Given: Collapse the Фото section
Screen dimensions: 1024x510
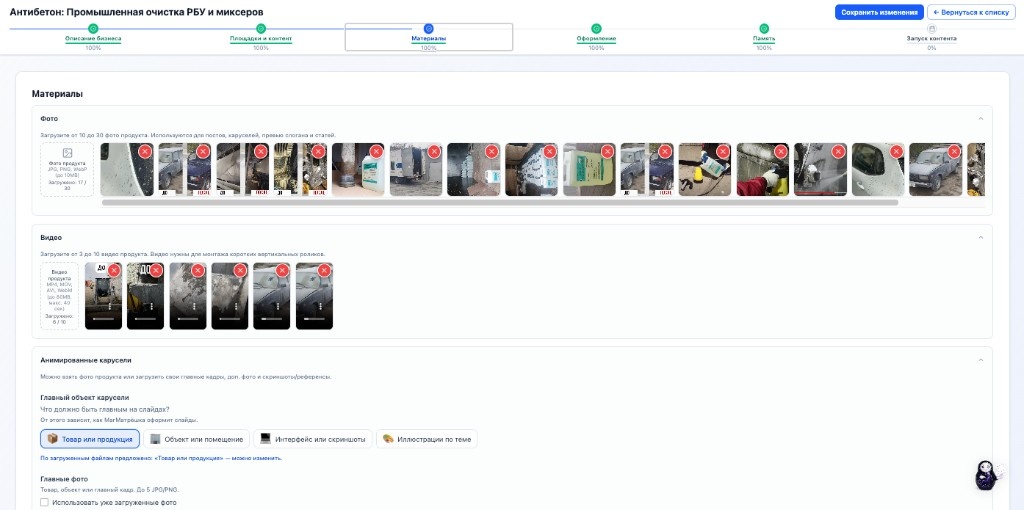Looking at the screenshot, I should pos(980,118).
